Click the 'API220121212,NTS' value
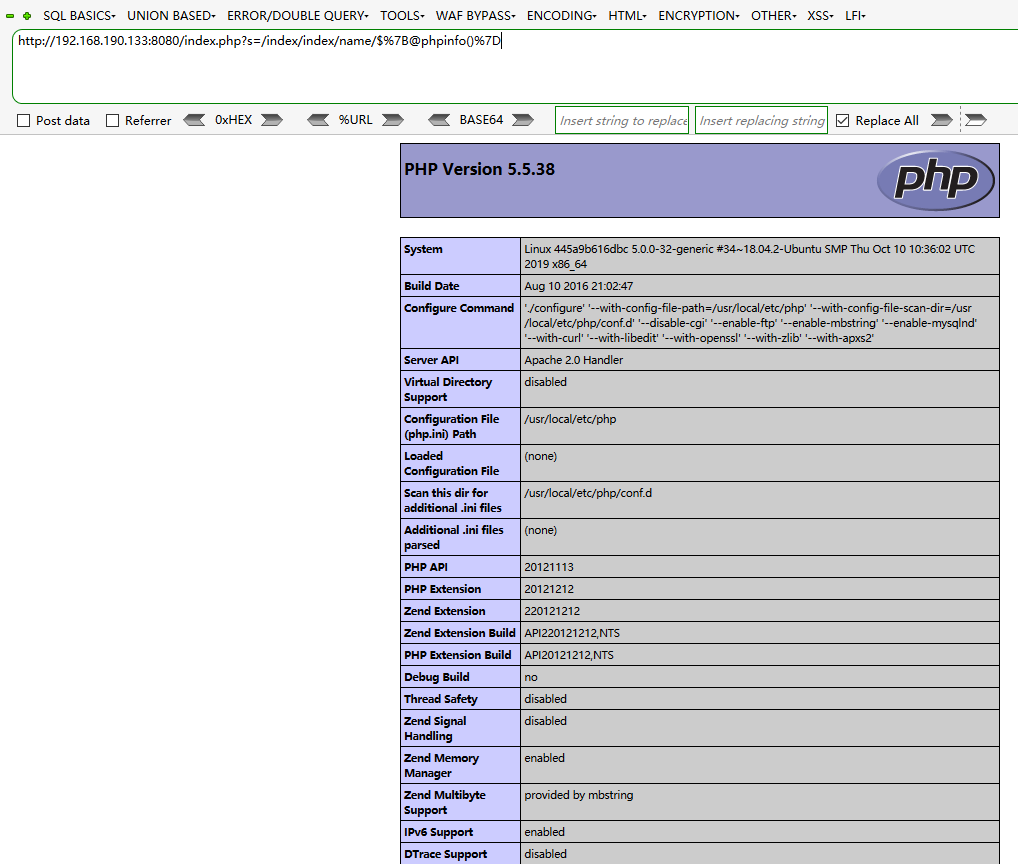The height and width of the screenshot is (864, 1018). (572, 634)
